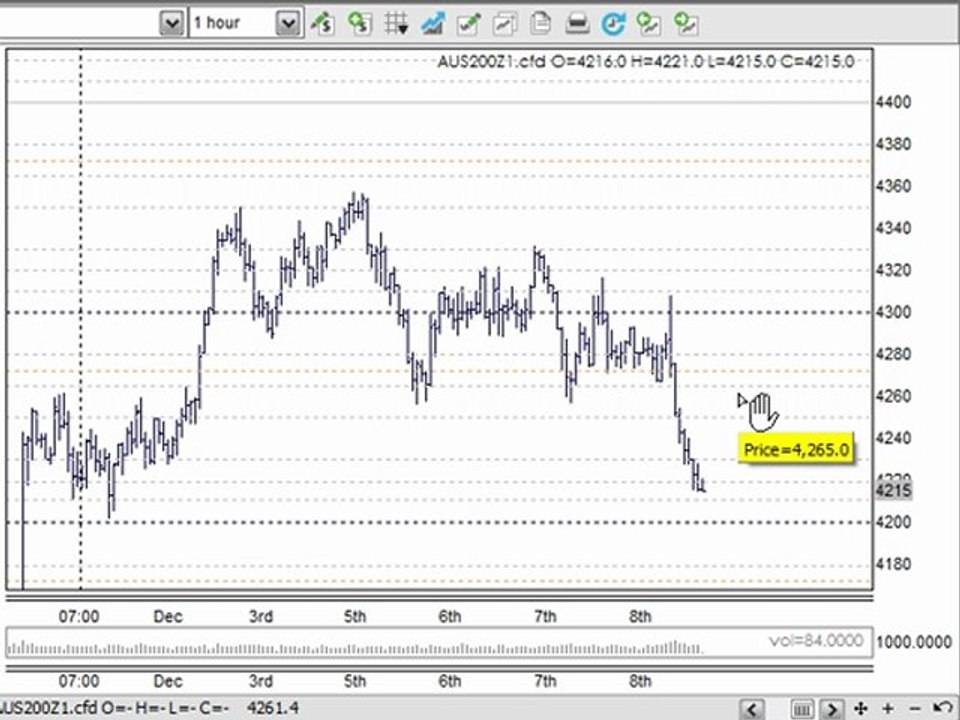Viewport: 960px width, 720px height.
Task: Click the checkmark pencil chart icon
Action: point(469,23)
